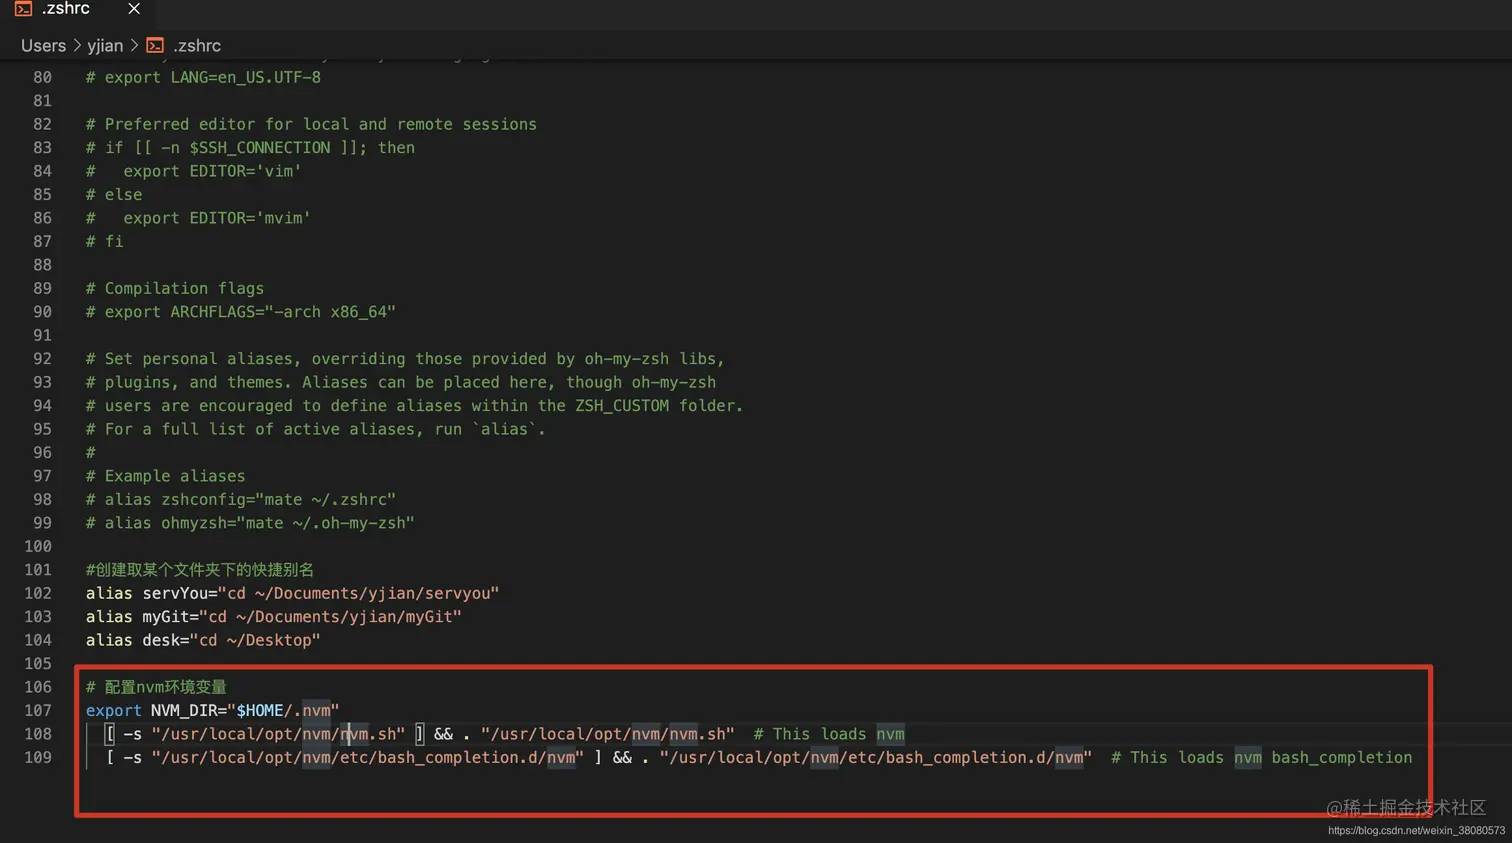Click the .zshrc breadcrumb file icon

click(155, 45)
